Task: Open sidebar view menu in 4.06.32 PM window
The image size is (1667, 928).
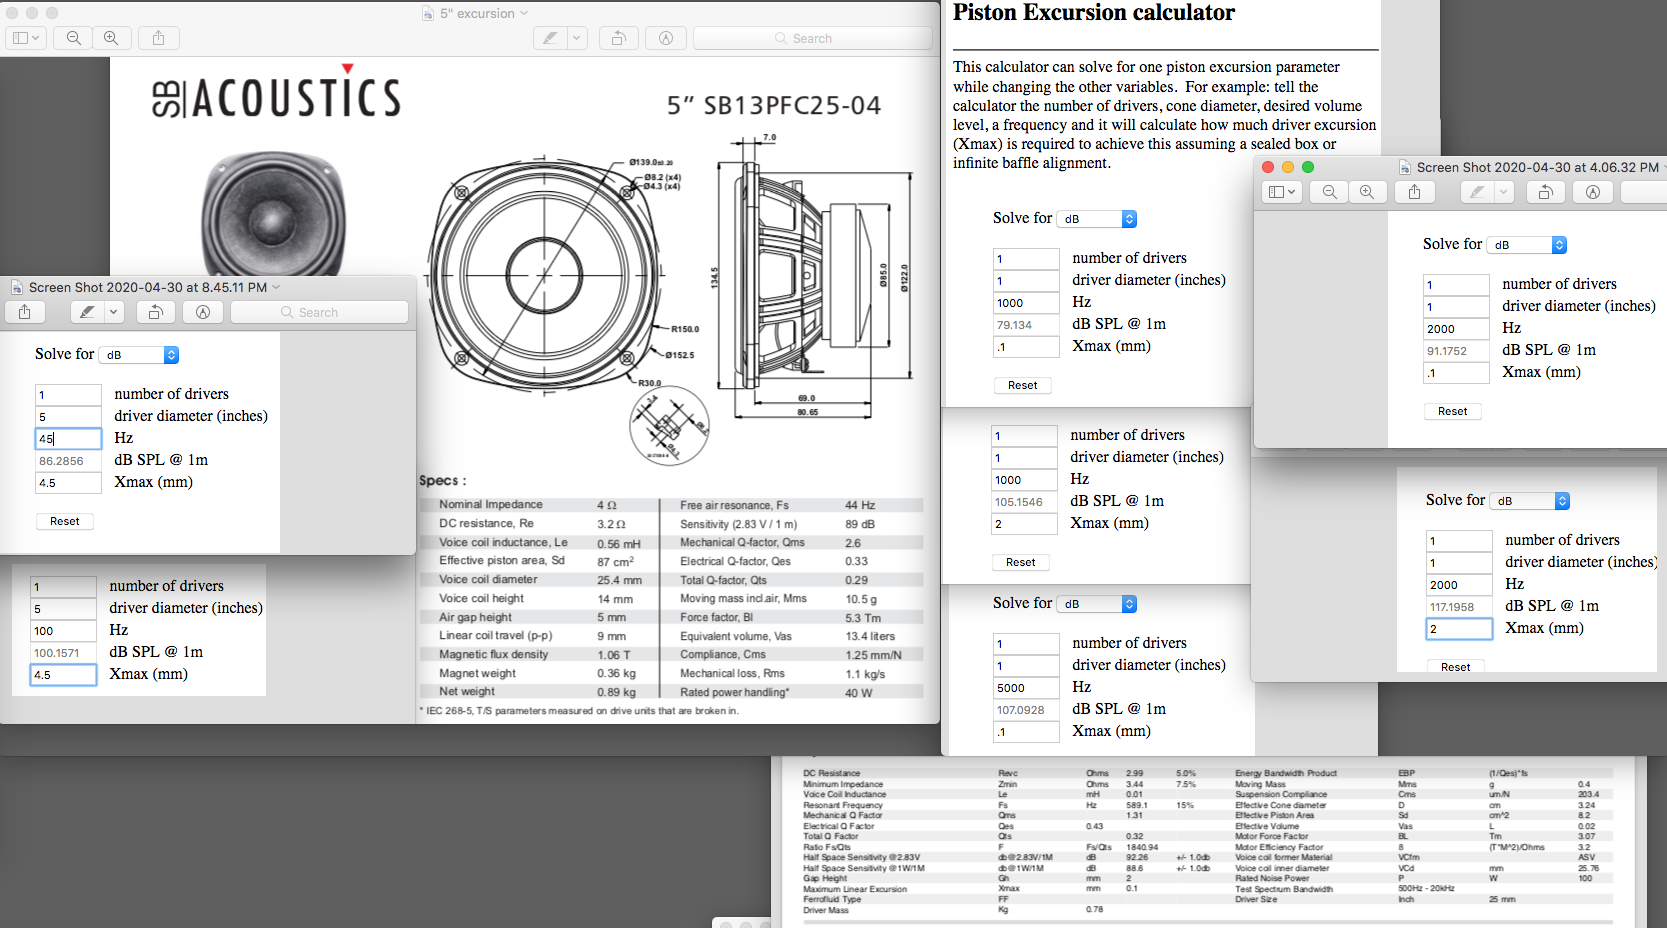Action: tap(1281, 192)
